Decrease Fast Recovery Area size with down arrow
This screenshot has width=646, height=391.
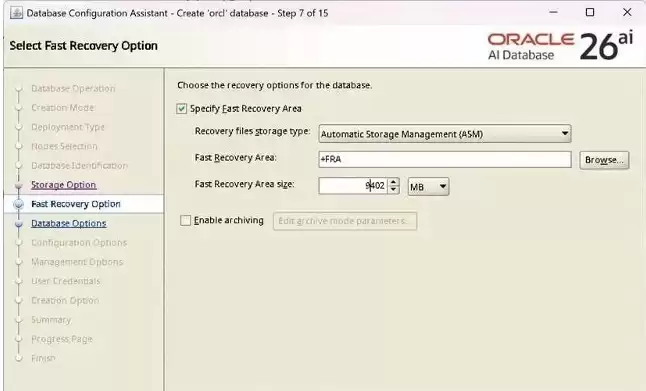(393, 190)
